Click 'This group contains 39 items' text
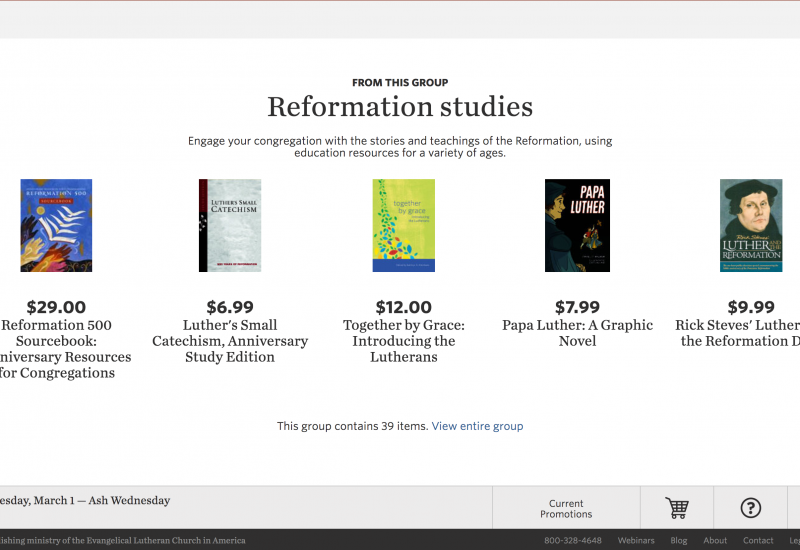 click(353, 426)
